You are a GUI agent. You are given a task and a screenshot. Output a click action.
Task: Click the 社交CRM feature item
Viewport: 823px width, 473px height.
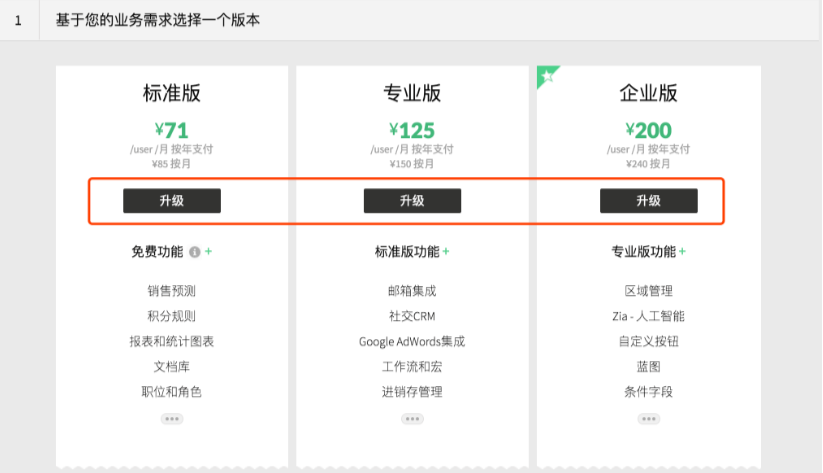tap(412, 316)
